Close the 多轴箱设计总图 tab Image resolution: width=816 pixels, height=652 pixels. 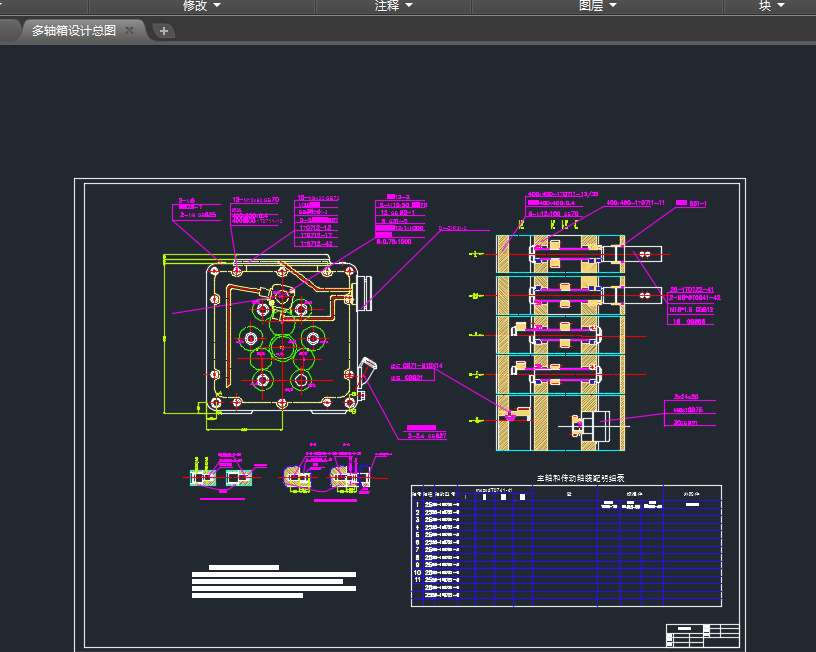pyautogui.click(x=130, y=30)
